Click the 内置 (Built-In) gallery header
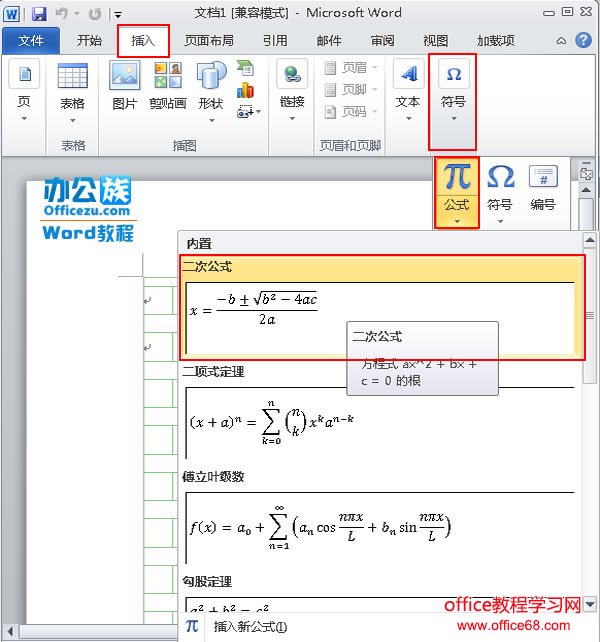Screen dimensions: 600x642 (199, 244)
